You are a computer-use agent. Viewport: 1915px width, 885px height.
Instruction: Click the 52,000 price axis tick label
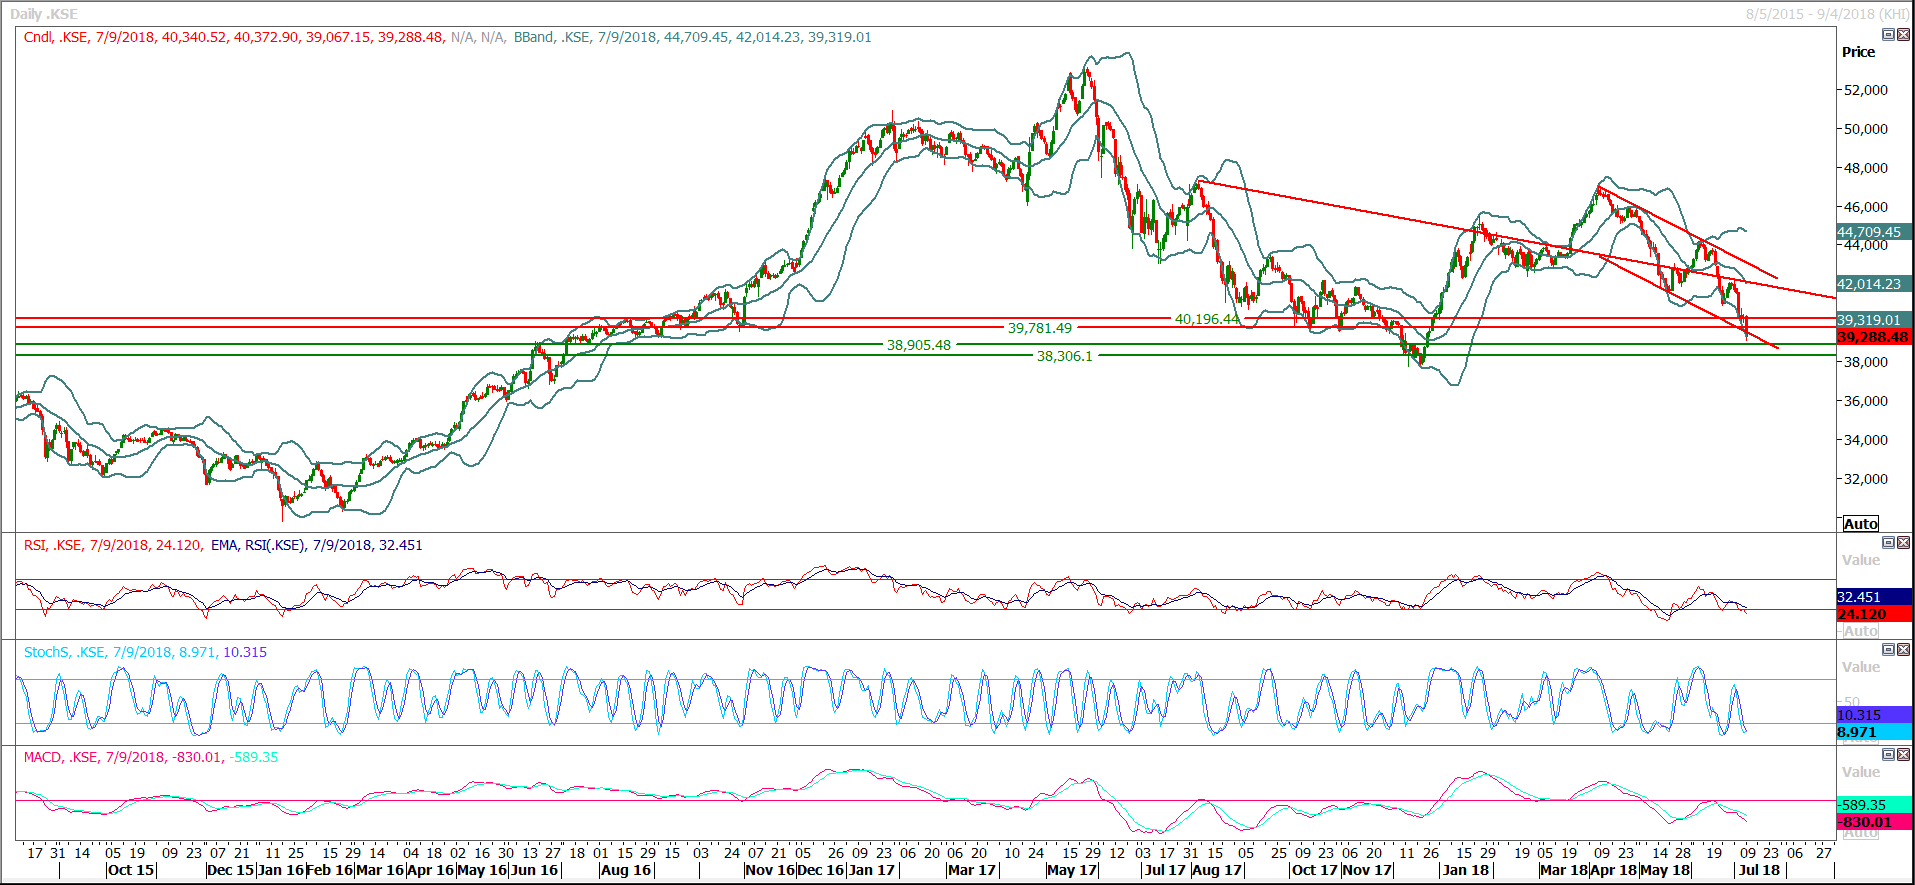pyautogui.click(x=1866, y=90)
